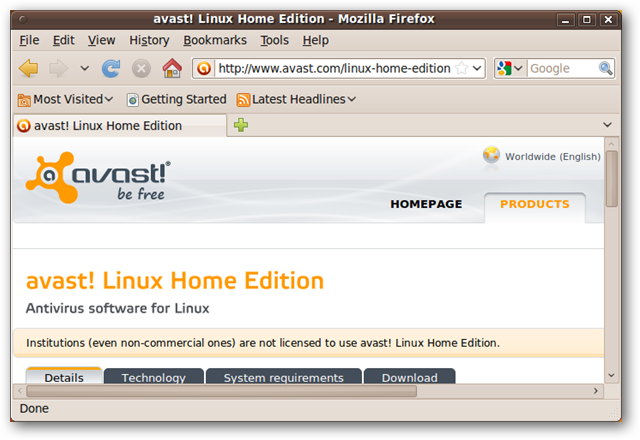Open a new tab with the plus icon
The image size is (640, 440).
coord(241,125)
